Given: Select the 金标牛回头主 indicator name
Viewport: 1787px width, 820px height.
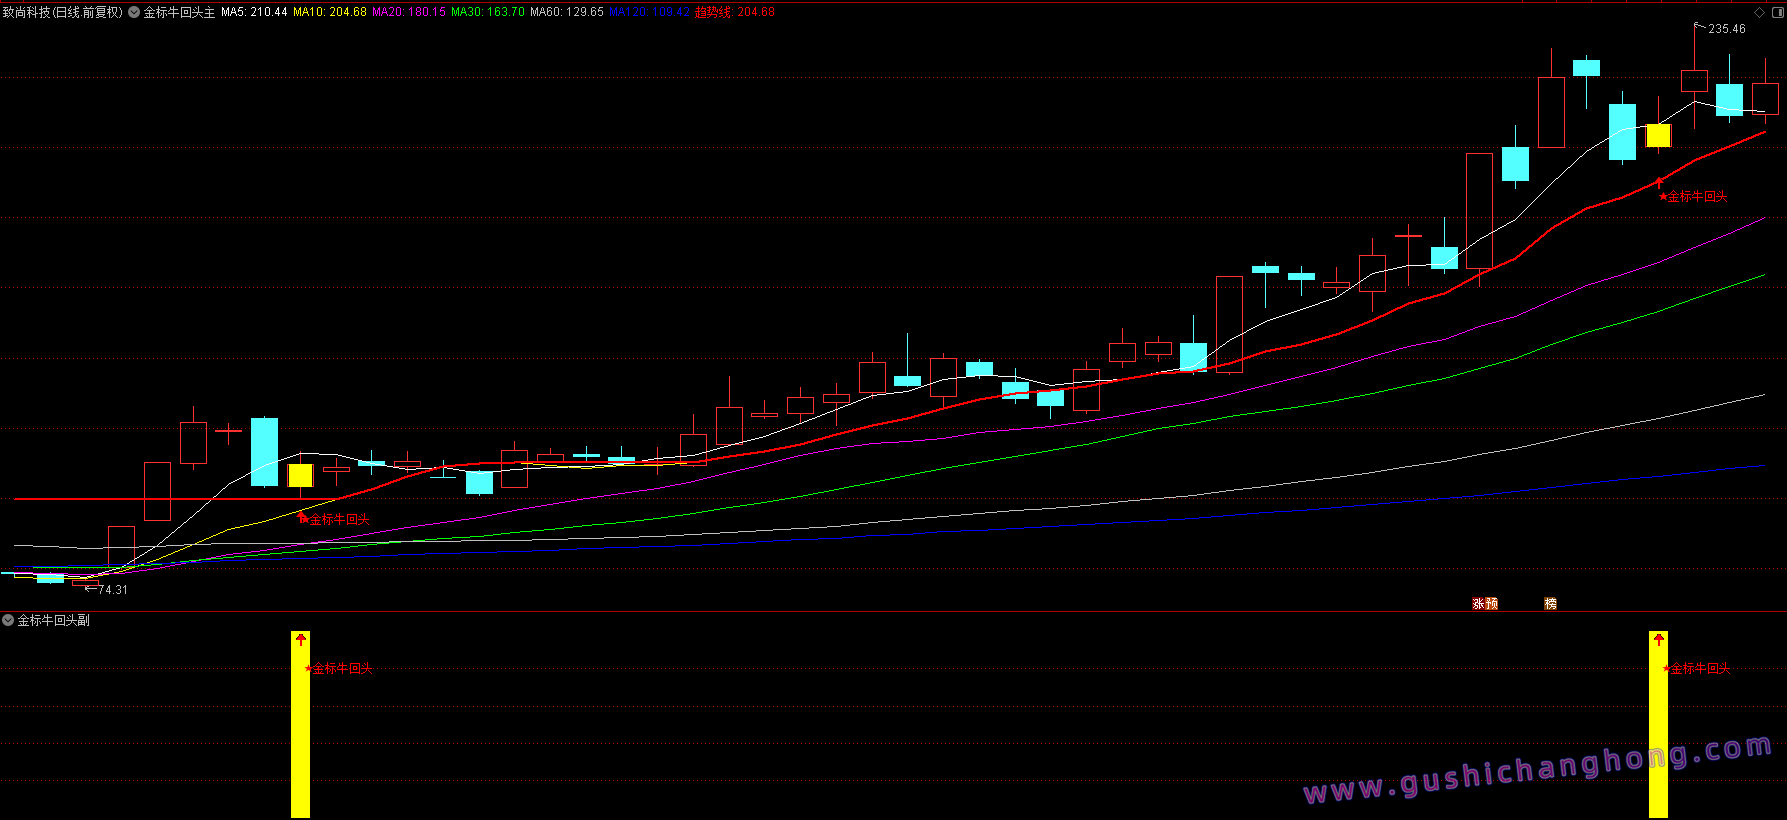Looking at the screenshot, I should click(179, 13).
